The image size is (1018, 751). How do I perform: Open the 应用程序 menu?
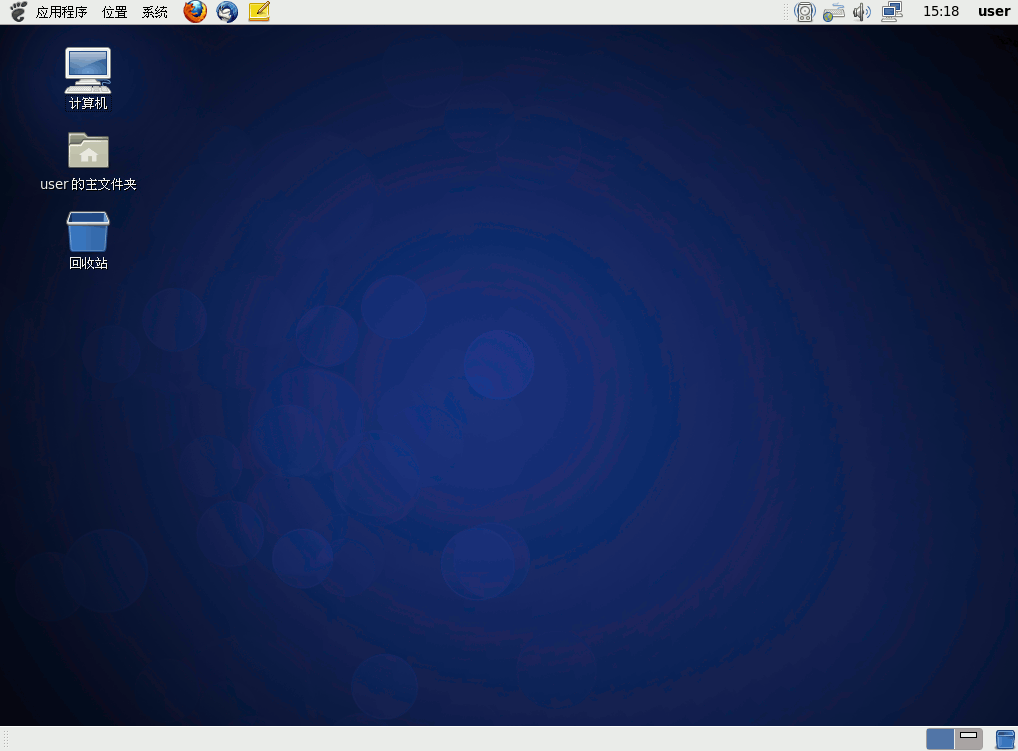coord(62,12)
